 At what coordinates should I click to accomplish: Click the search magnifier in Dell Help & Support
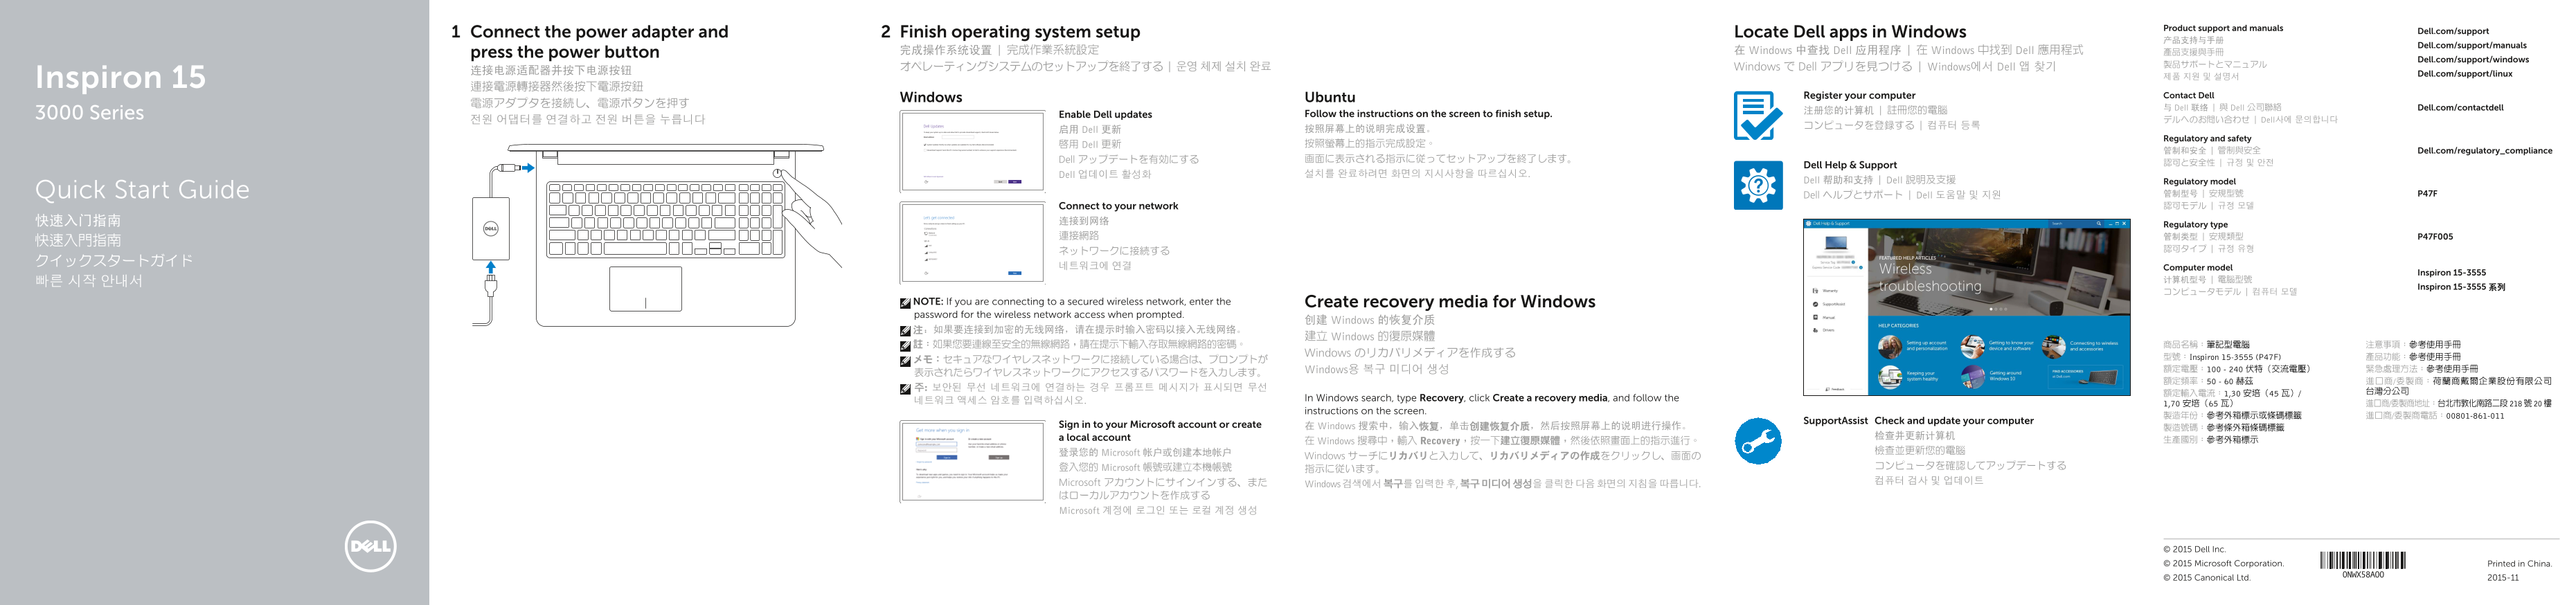(2099, 224)
